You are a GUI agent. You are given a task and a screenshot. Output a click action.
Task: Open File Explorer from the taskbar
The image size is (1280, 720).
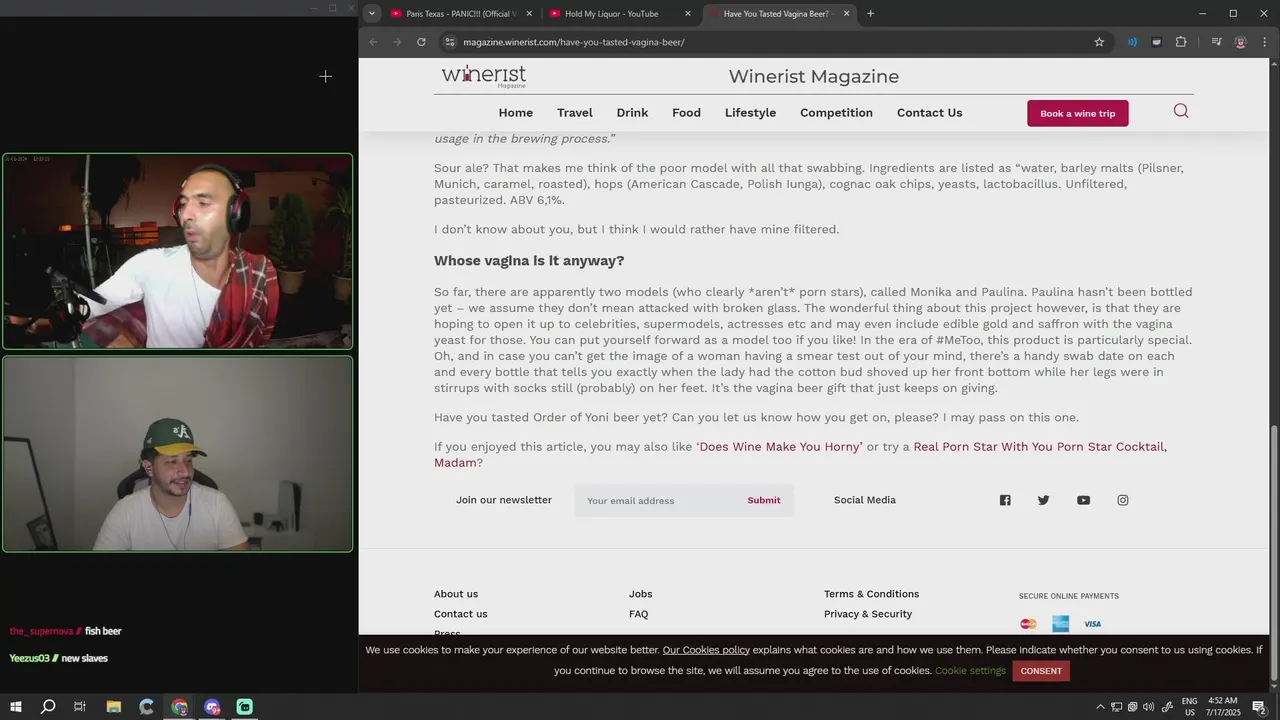(x=113, y=707)
